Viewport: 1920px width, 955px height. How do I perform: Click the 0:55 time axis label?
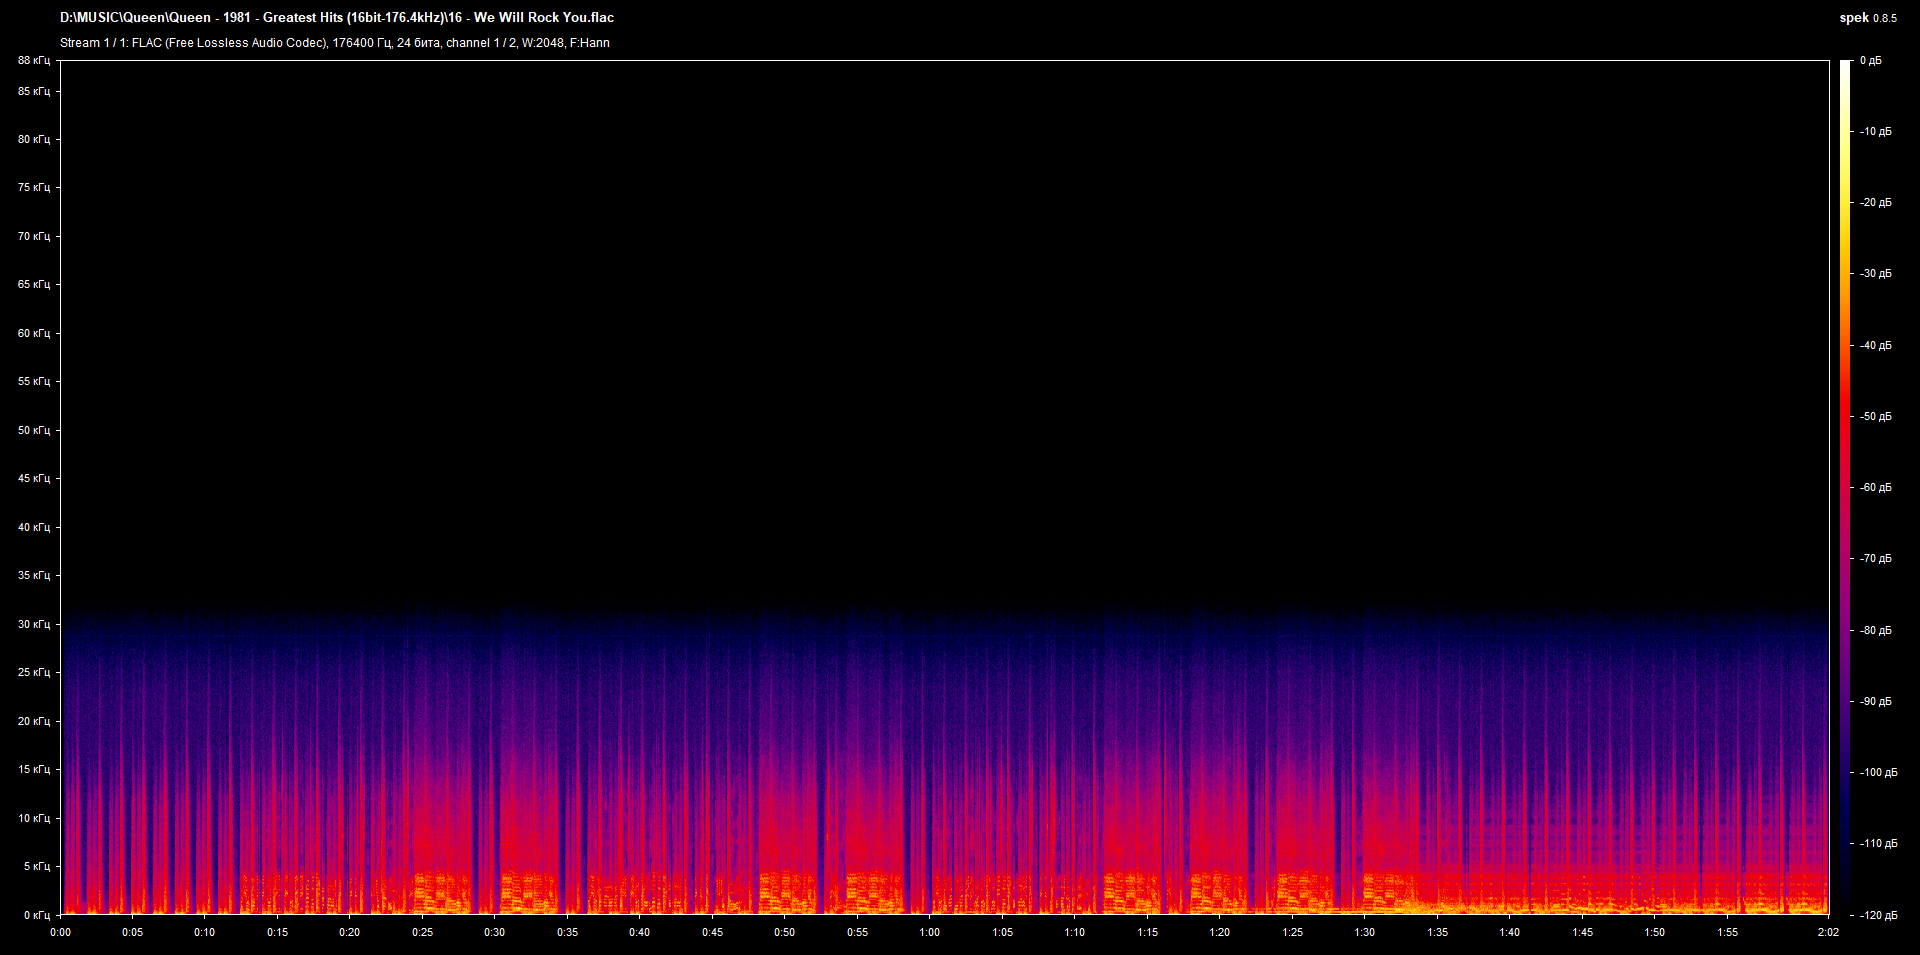pyautogui.click(x=858, y=932)
